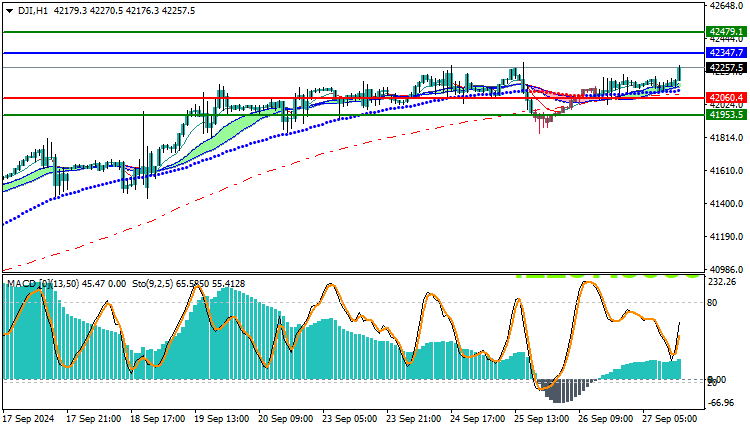Click the 80 stochastic level label
This screenshot has width=750, height=430.
712,303
